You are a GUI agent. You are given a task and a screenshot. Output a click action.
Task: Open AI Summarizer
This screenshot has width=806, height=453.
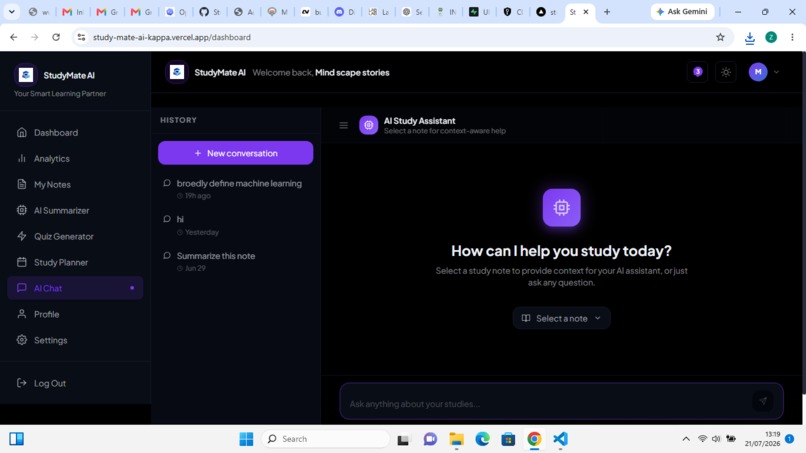75,210
